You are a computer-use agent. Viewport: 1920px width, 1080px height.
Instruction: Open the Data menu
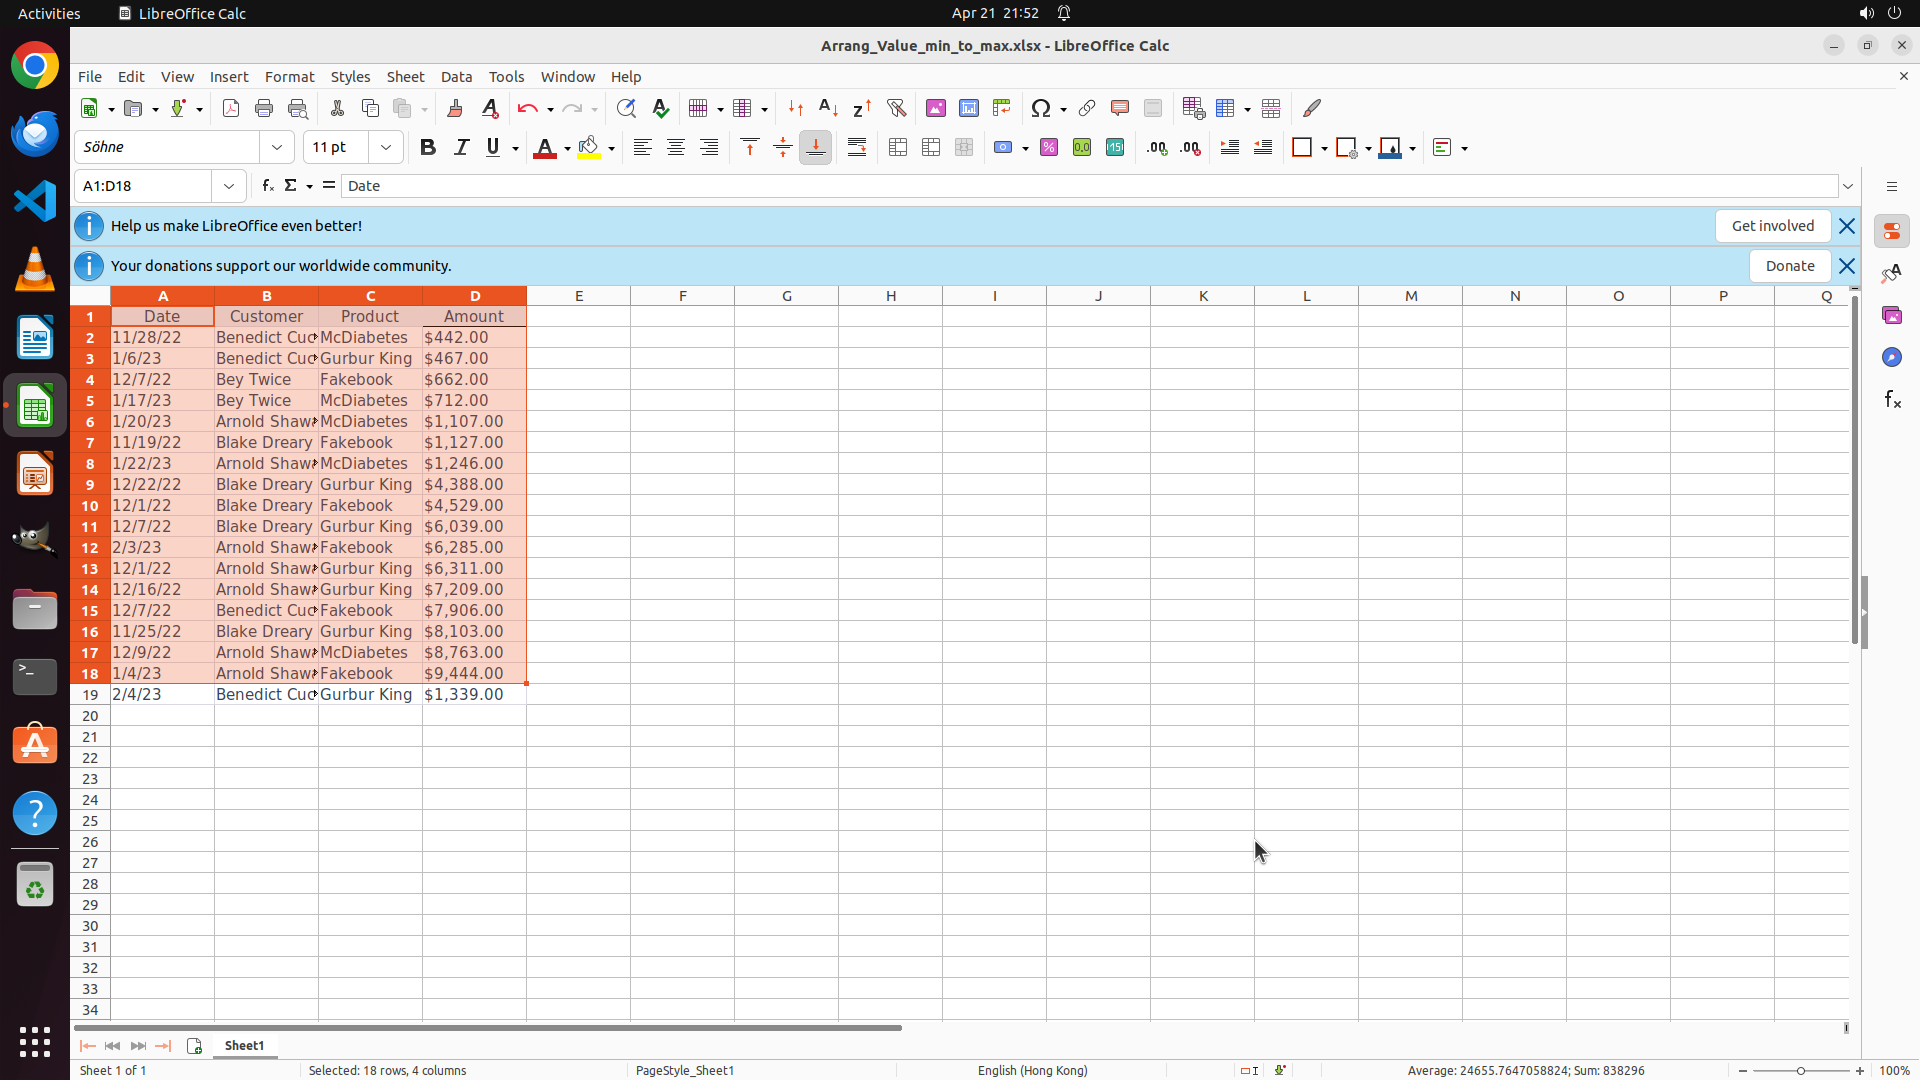456,77
